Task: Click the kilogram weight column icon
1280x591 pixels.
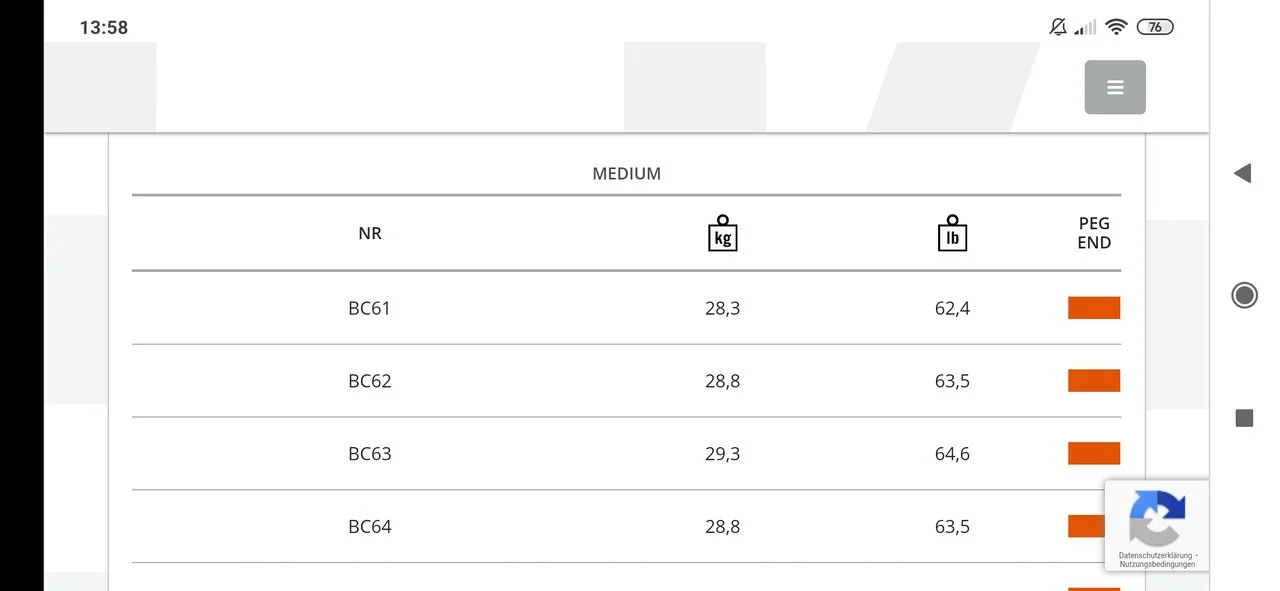Action: [722, 233]
